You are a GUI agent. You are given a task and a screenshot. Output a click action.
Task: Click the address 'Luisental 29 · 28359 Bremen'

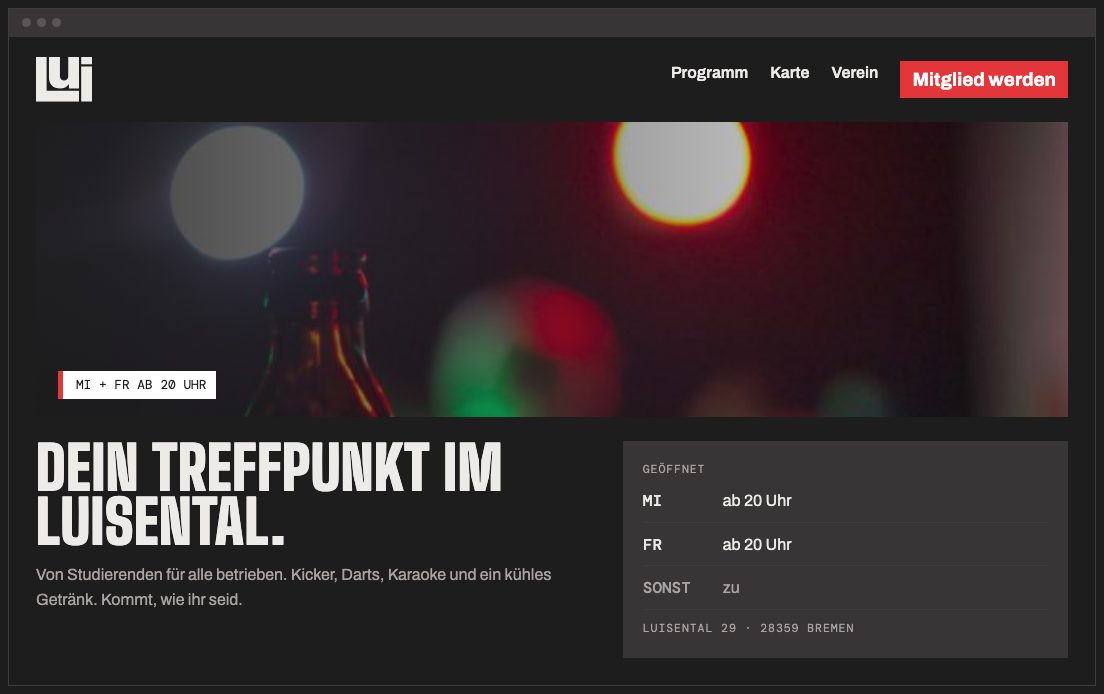[x=748, y=628]
